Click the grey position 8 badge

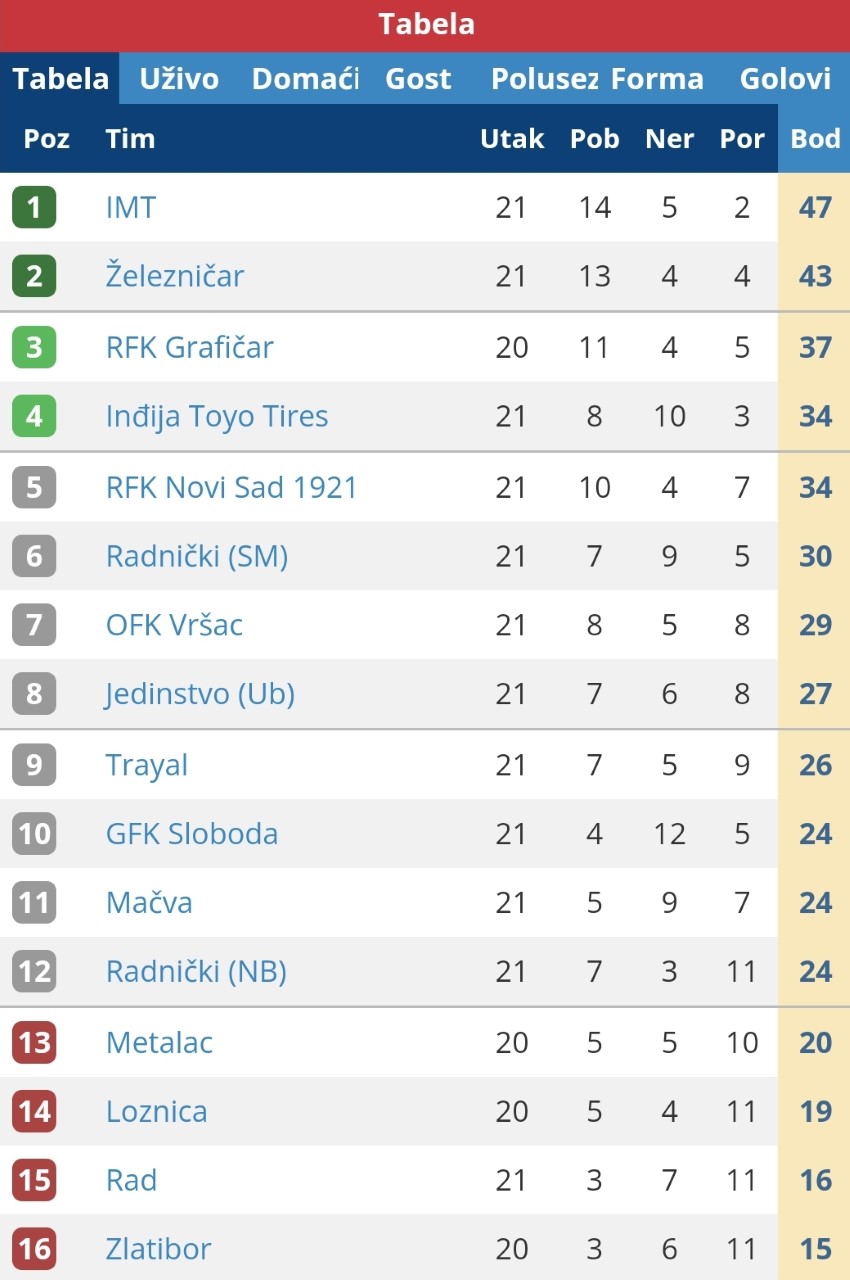[34, 693]
